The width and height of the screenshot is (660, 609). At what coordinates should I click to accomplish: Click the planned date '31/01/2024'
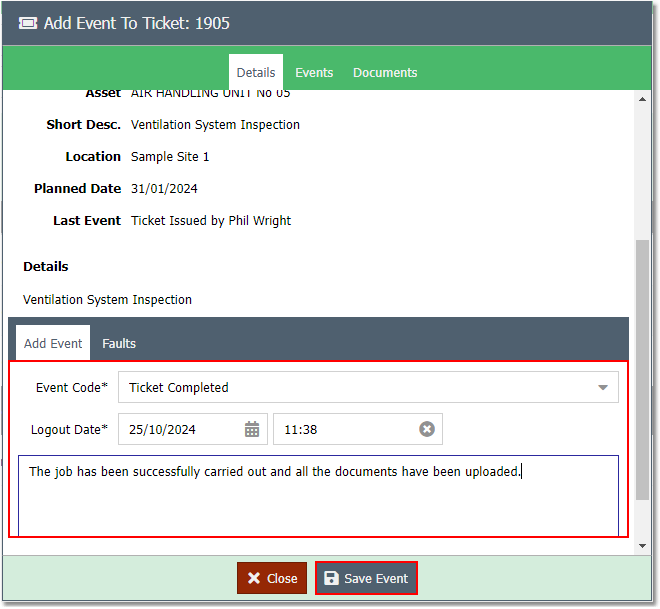pos(164,189)
